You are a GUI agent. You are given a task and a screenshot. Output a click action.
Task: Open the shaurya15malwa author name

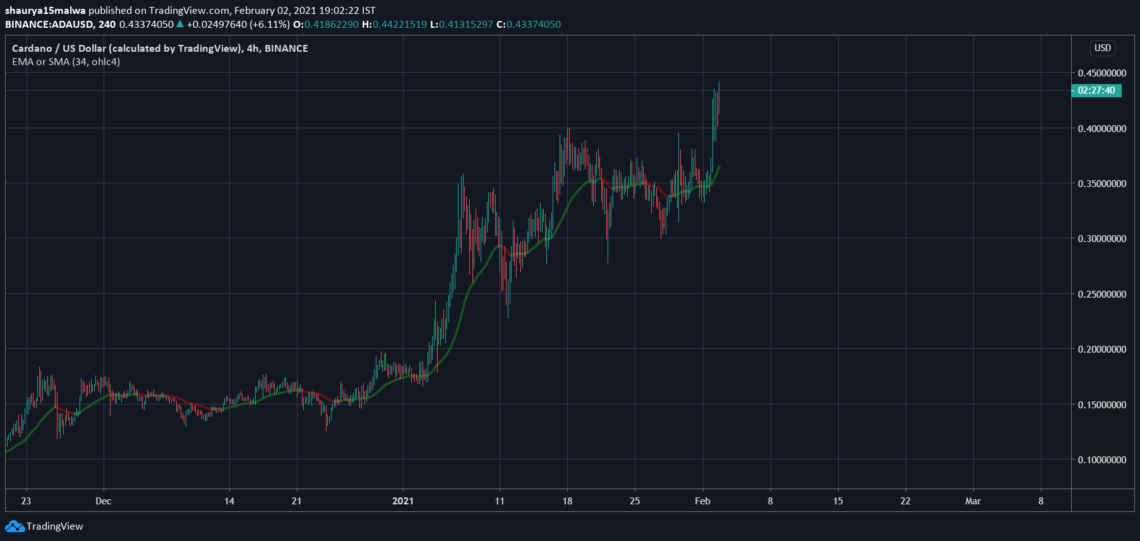[x=40, y=8]
